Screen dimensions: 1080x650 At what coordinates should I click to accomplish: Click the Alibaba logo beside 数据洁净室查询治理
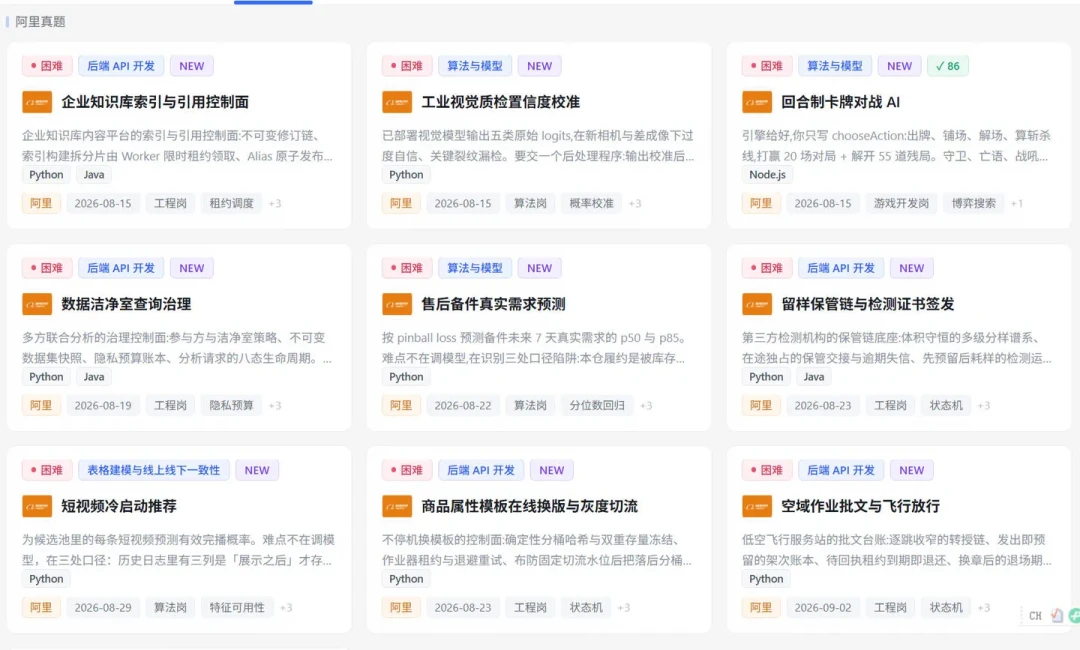[x=37, y=304]
